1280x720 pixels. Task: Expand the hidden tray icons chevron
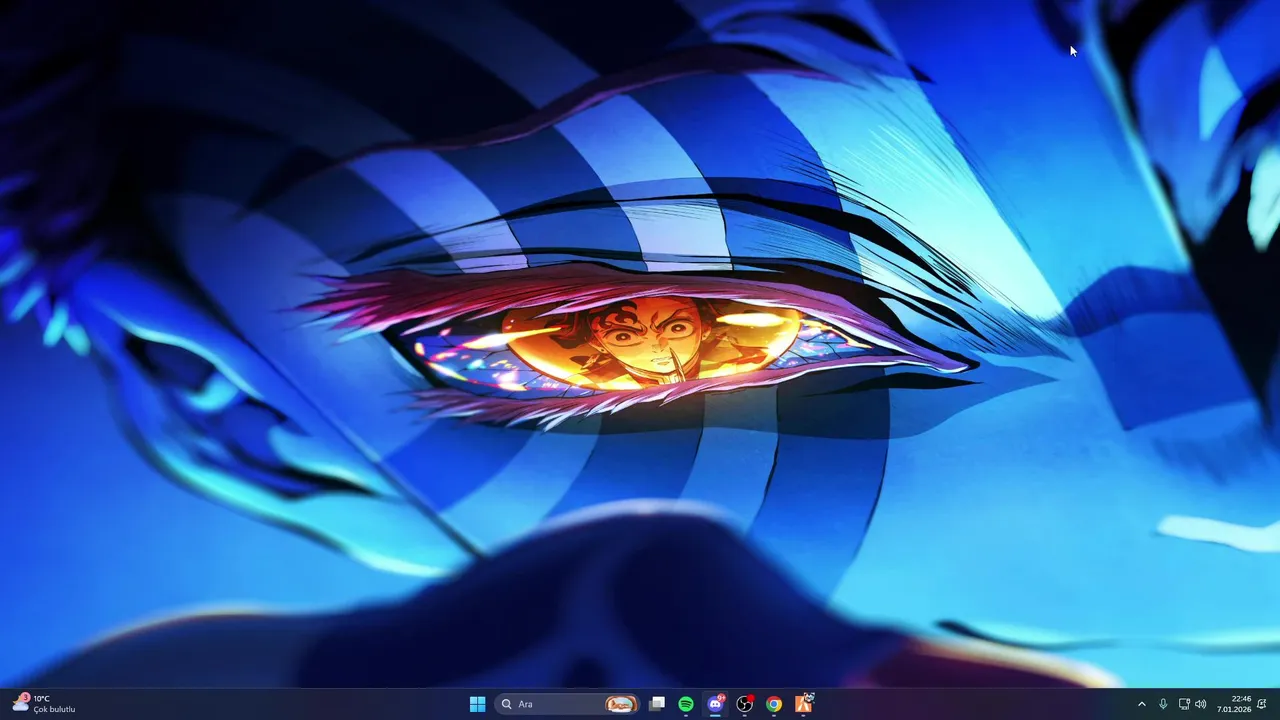1142,704
